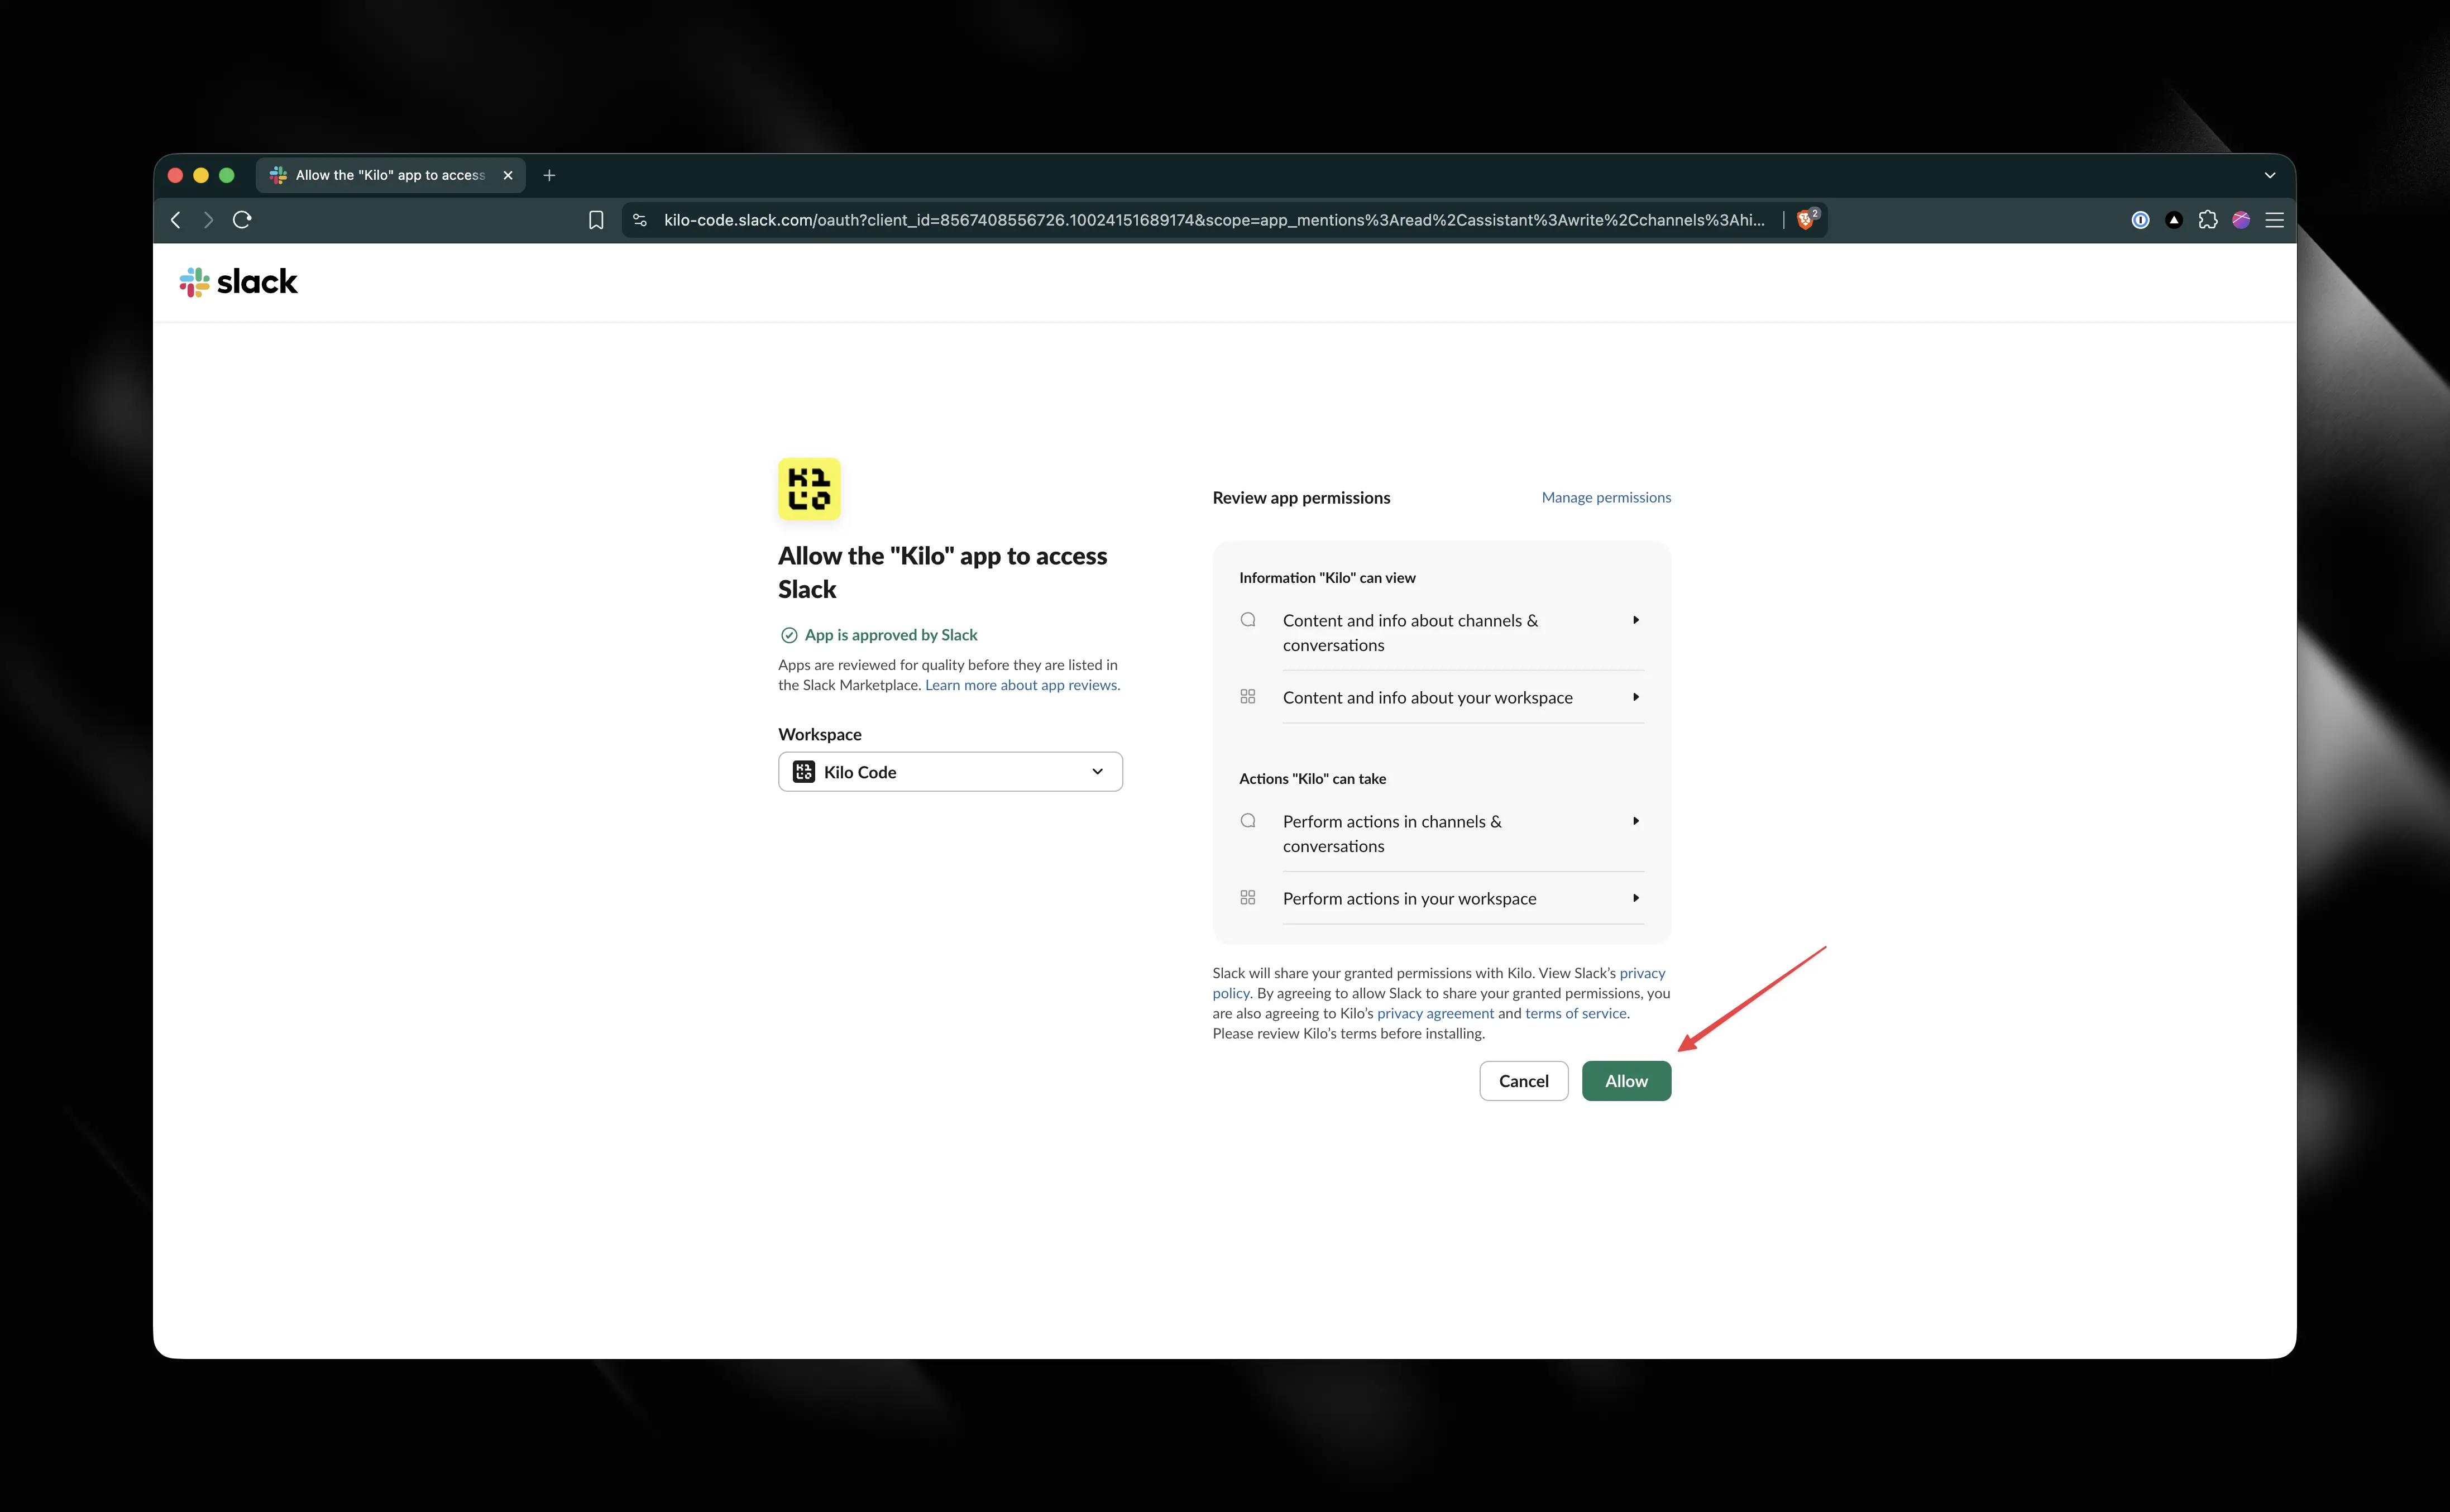Click the address bar URL field

pos(1214,220)
